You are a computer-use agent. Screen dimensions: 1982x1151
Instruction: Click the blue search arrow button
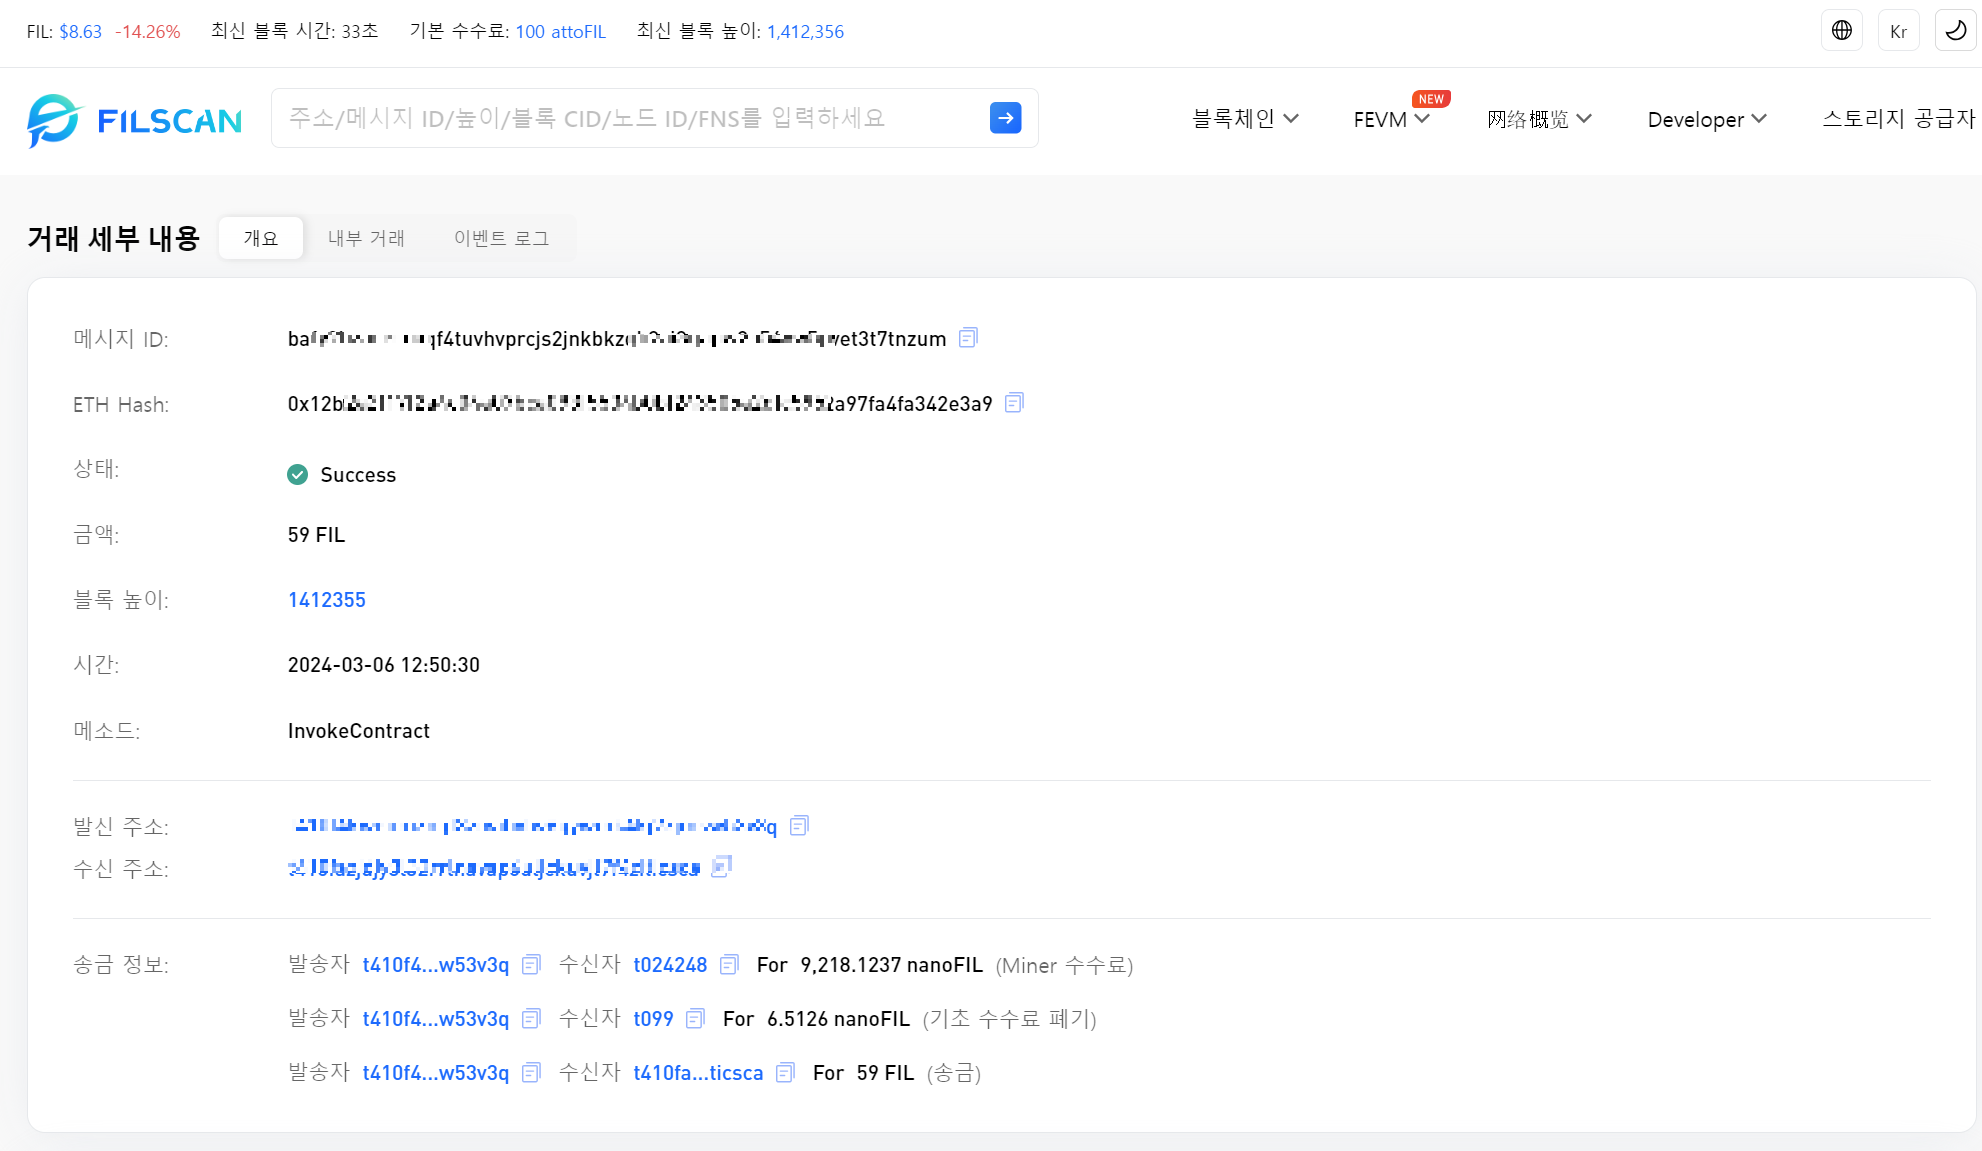(x=1005, y=118)
